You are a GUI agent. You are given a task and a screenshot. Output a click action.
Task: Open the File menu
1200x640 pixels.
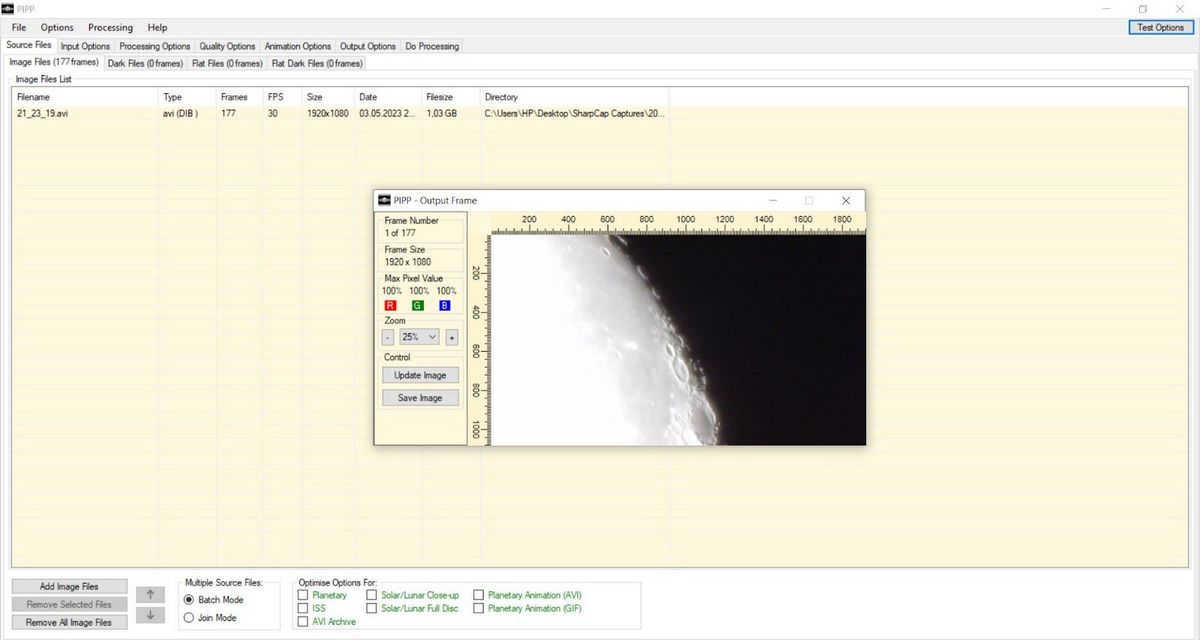[x=19, y=27]
